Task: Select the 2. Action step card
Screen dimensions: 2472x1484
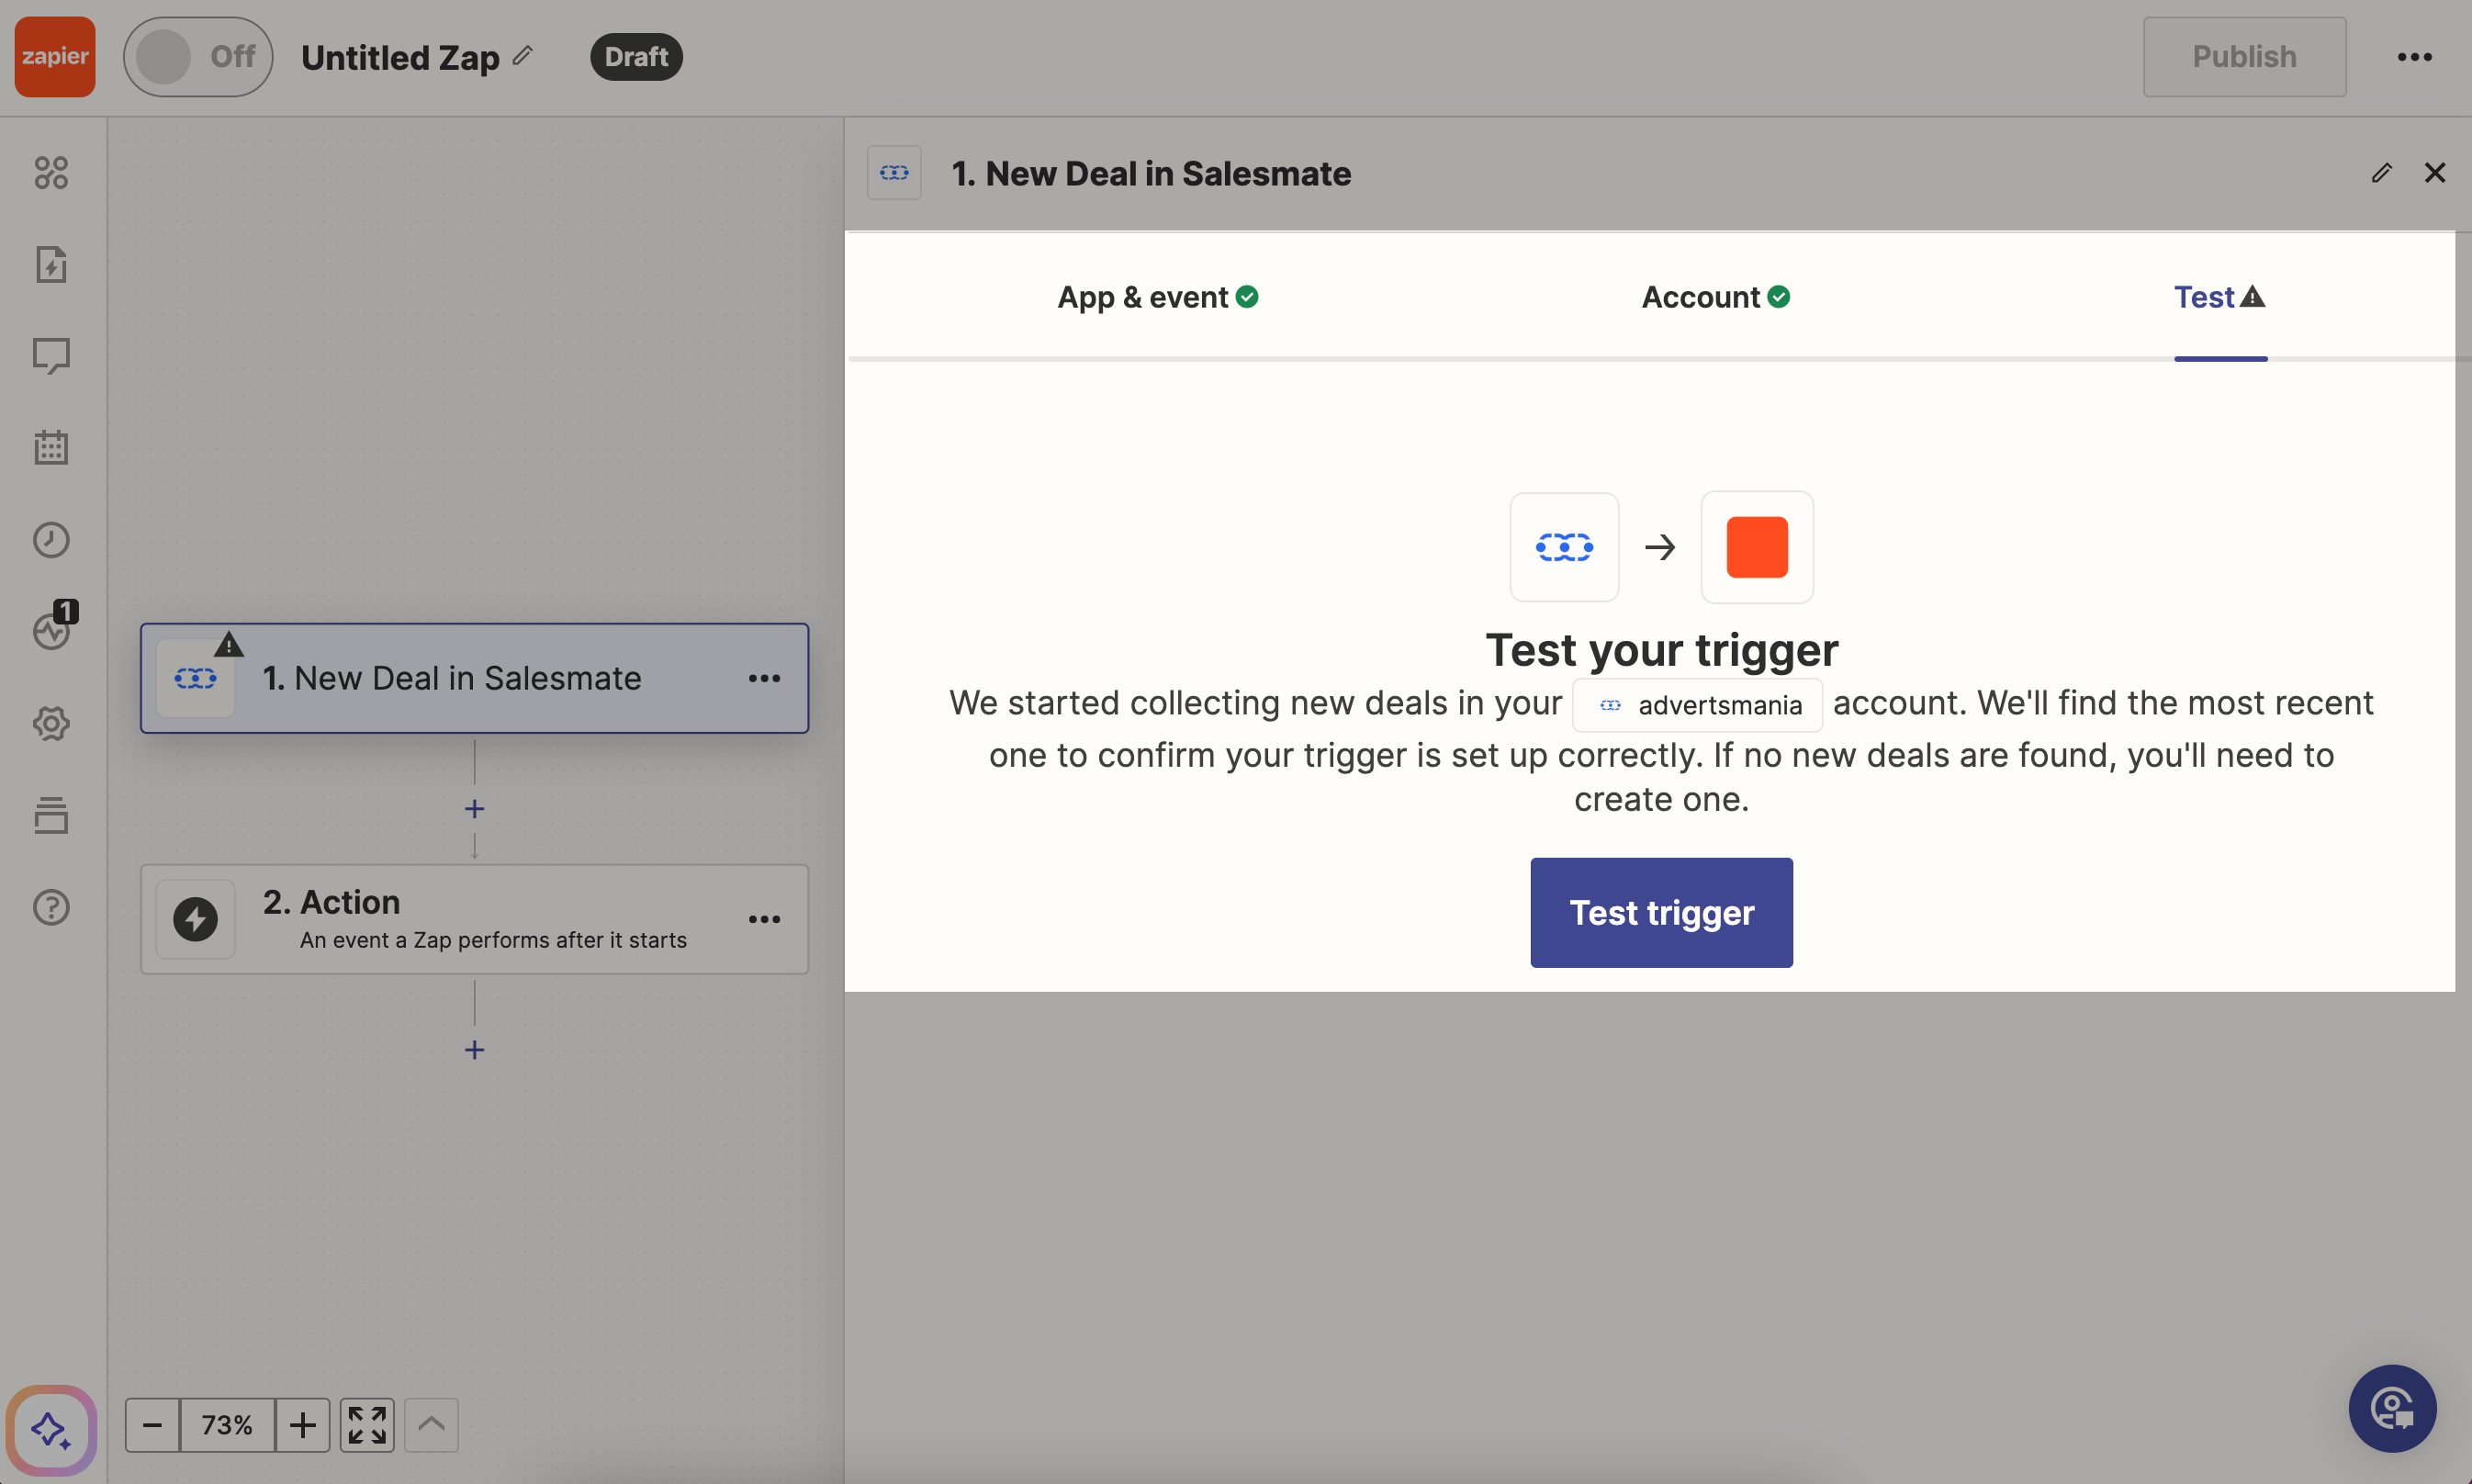Action: tap(474, 919)
